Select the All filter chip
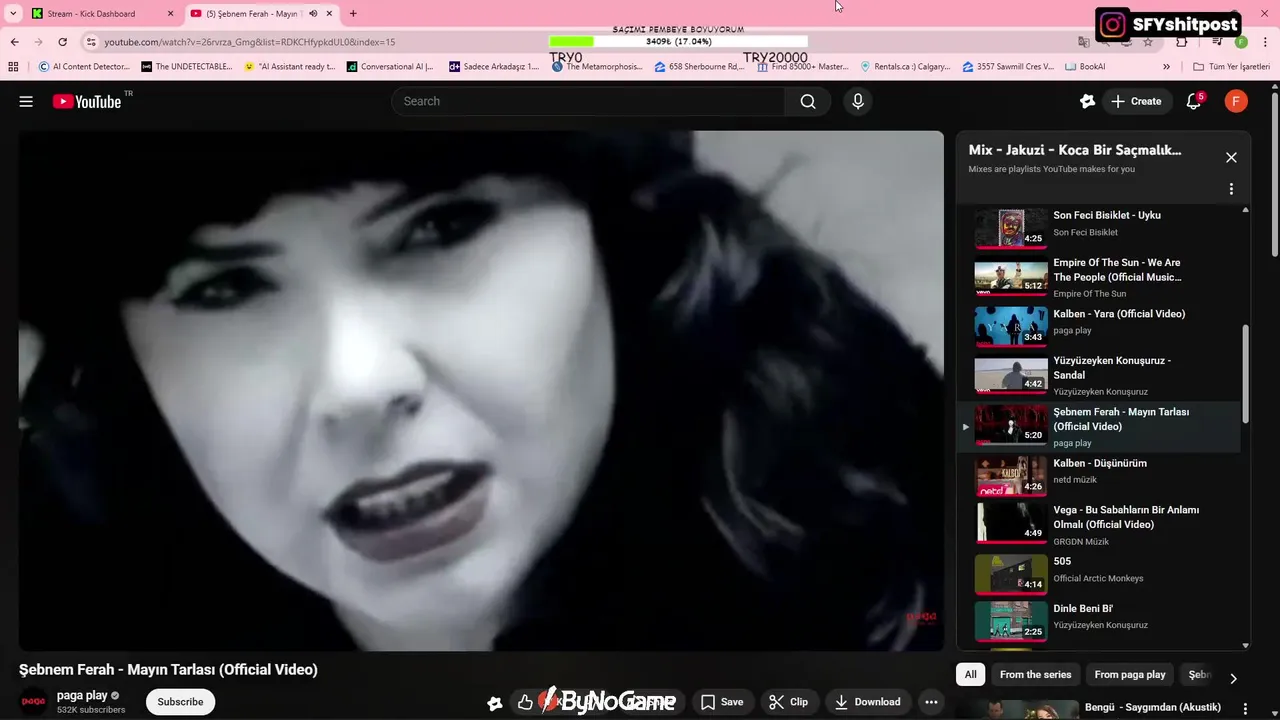 [970, 674]
